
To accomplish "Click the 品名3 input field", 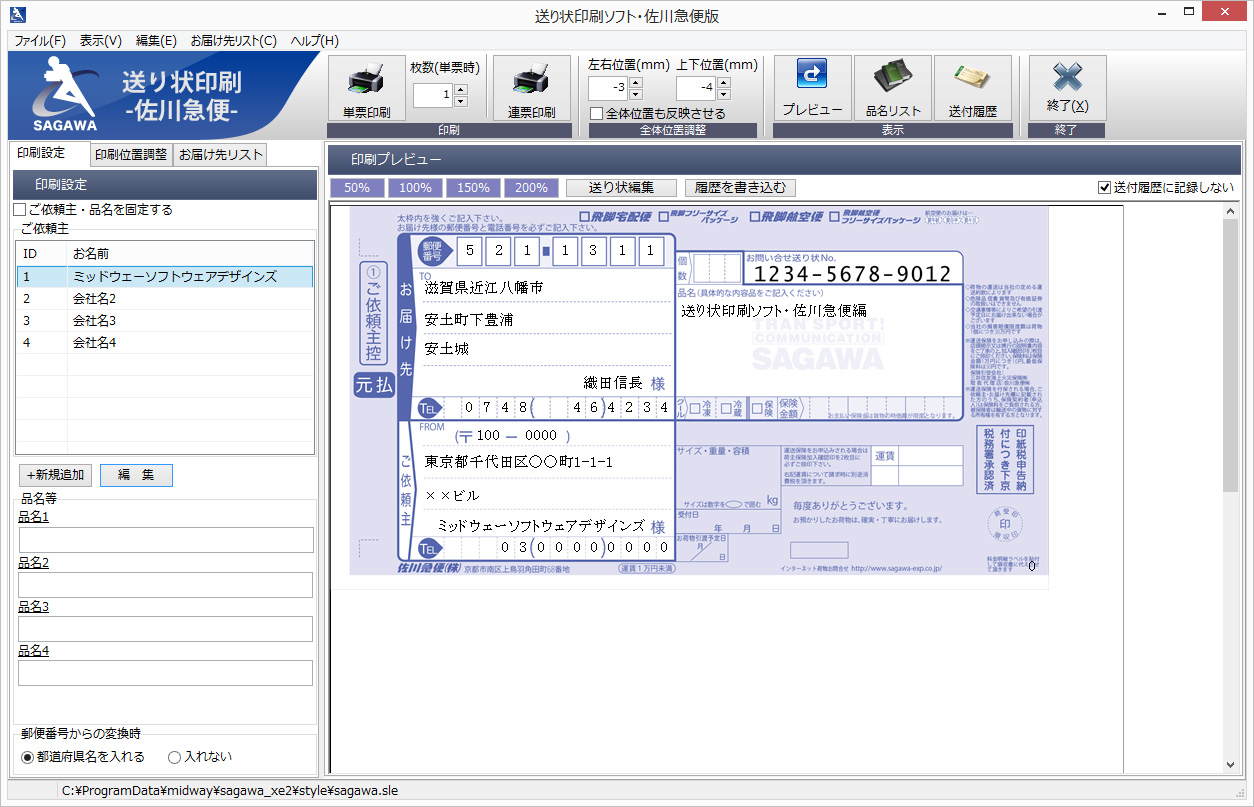I will point(166,629).
